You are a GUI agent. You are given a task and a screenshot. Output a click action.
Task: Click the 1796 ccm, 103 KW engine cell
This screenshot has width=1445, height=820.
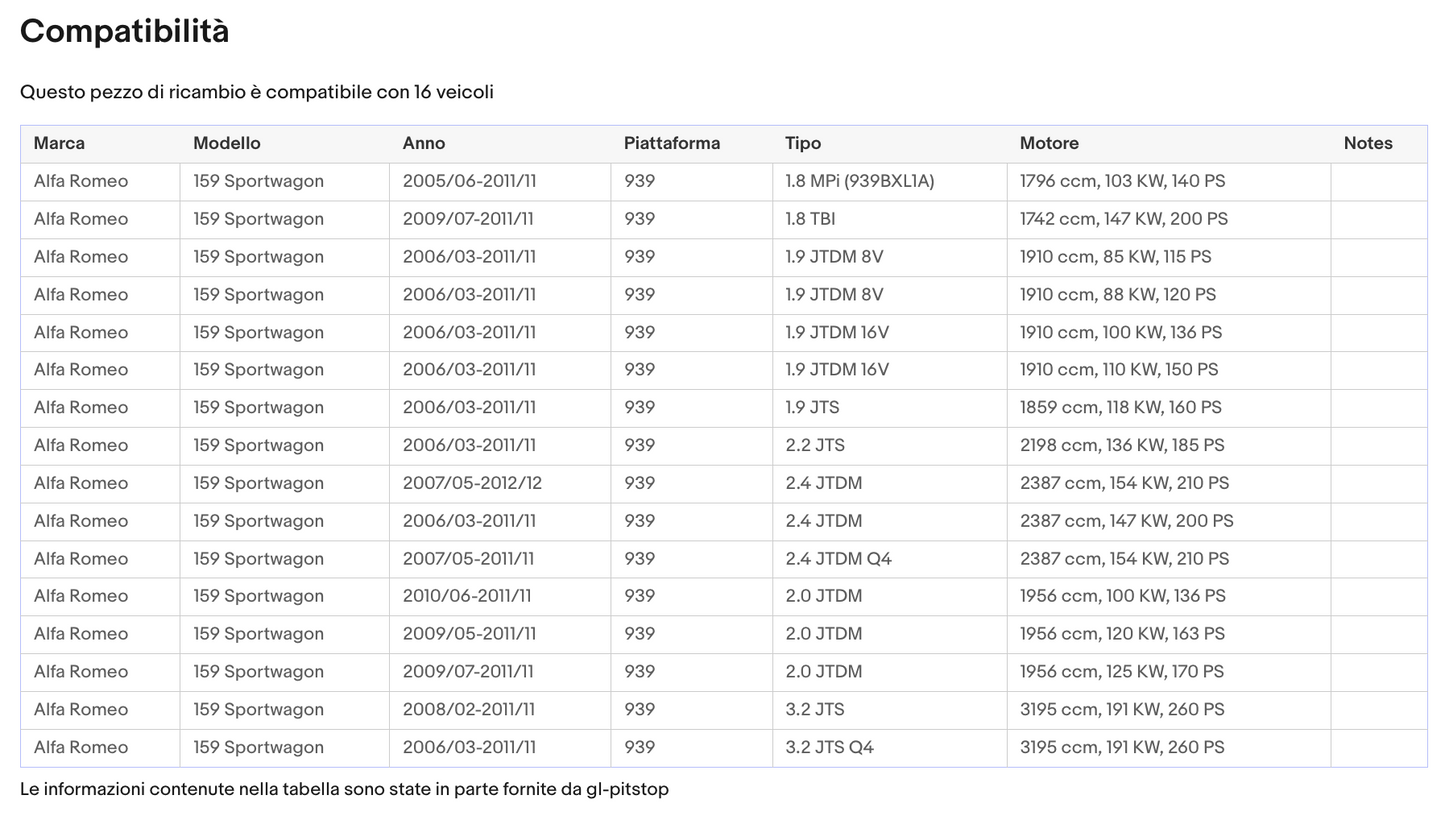pyautogui.click(x=1121, y=181)
